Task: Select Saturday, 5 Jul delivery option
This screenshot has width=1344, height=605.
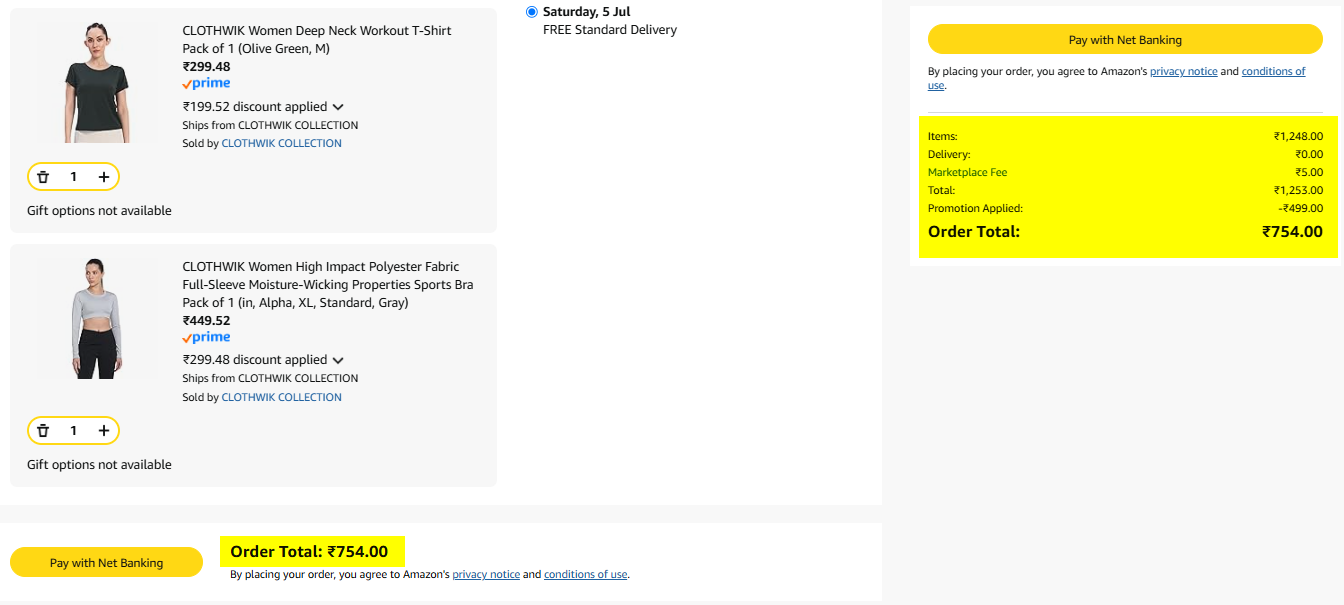Action: [x=532, y=12]
